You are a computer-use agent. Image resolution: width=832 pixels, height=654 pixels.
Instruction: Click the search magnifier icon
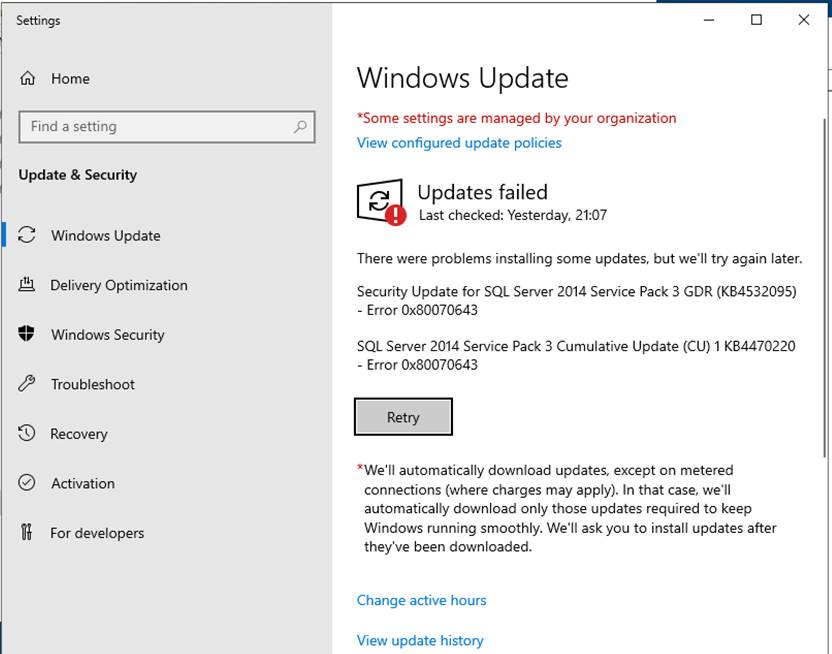[300, 127]
